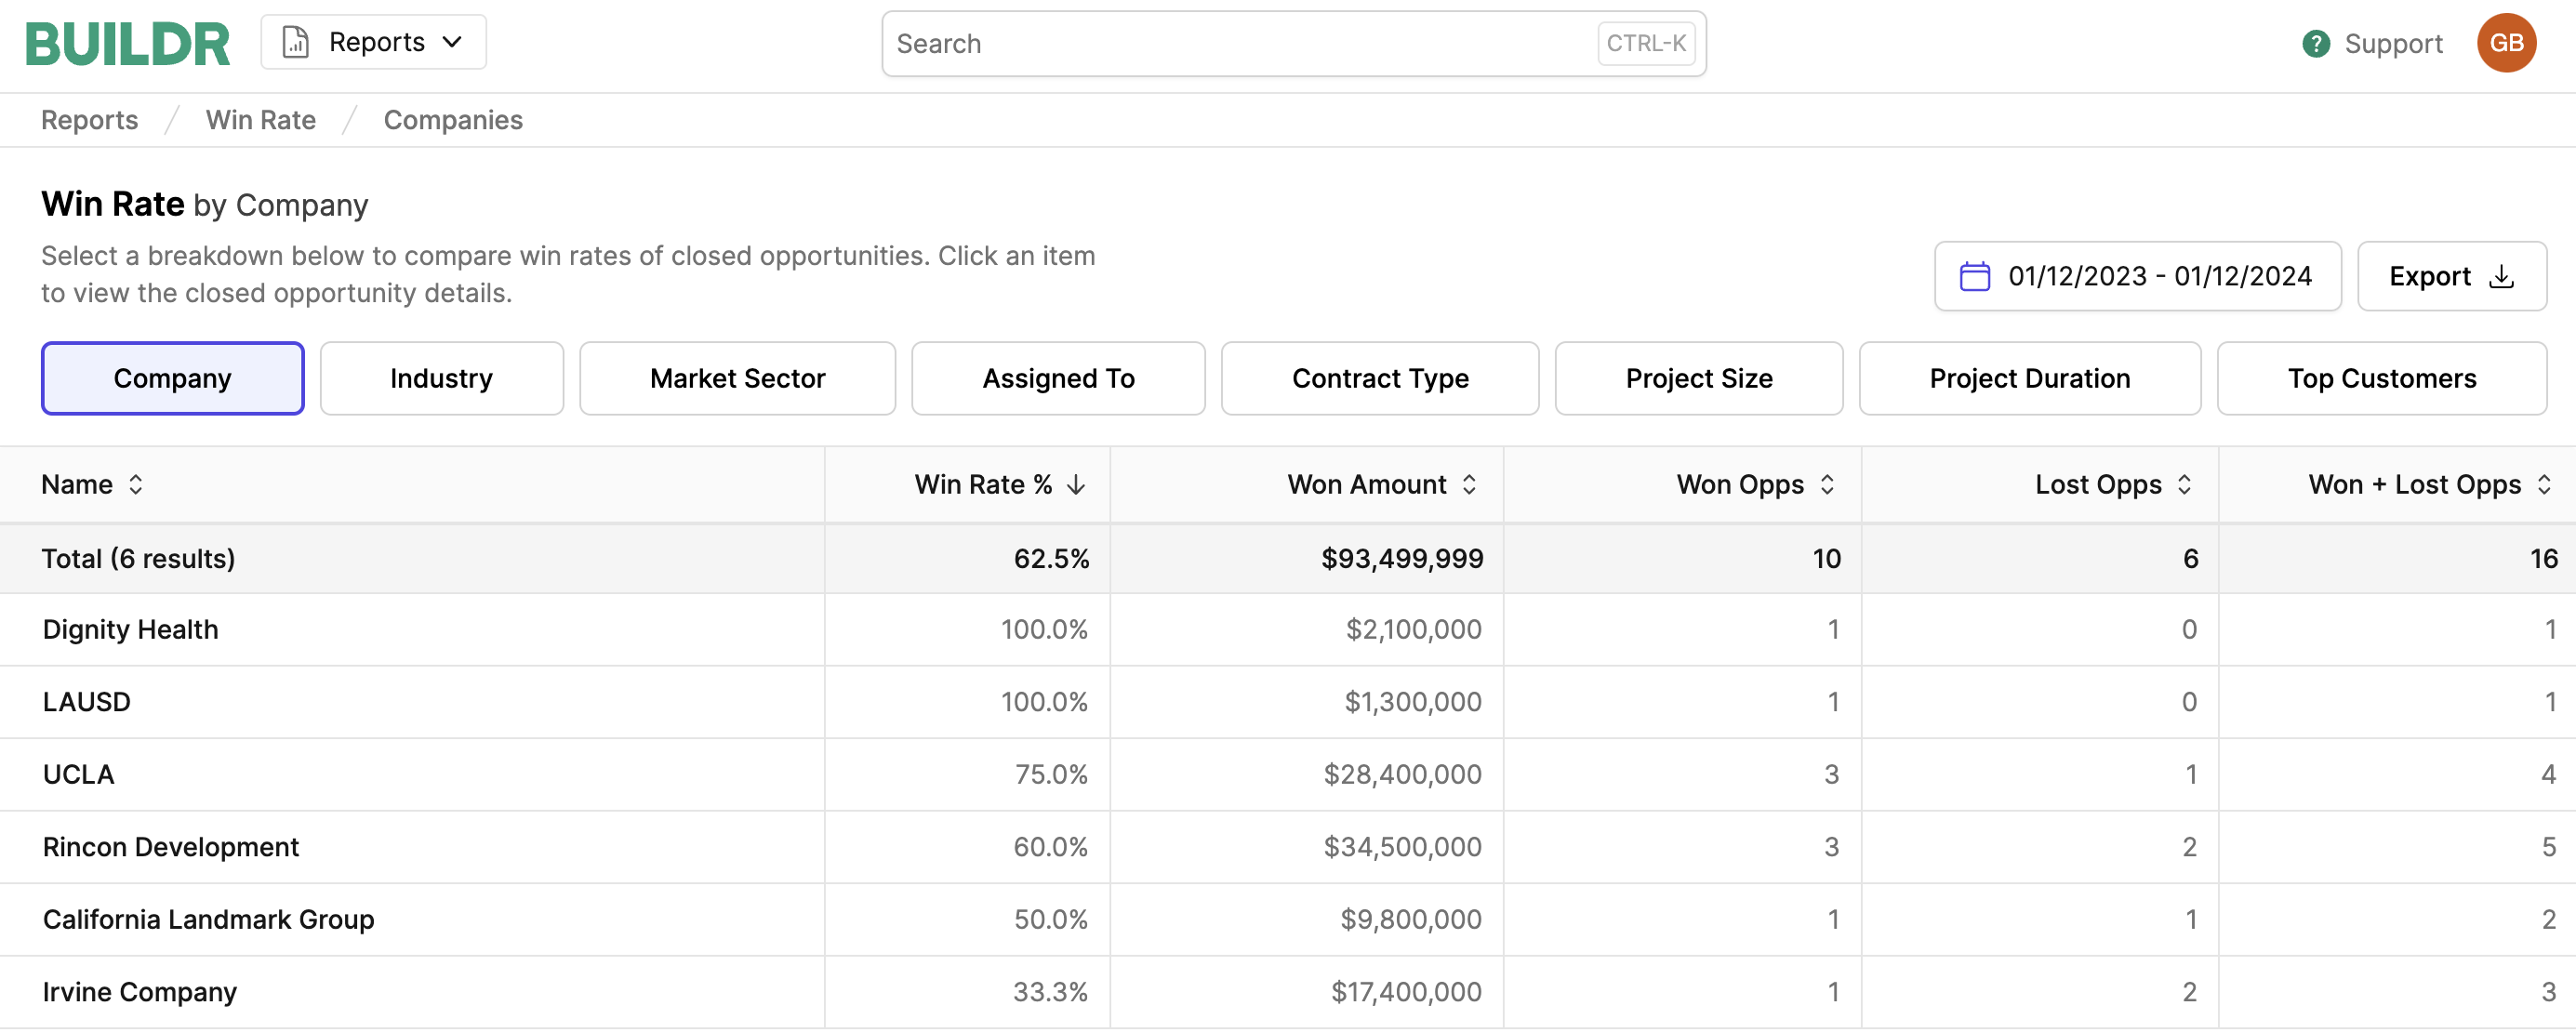The image size is (2576, 1032).
Task: Switch to Market Sector breakdown
Action: (737, 378)
